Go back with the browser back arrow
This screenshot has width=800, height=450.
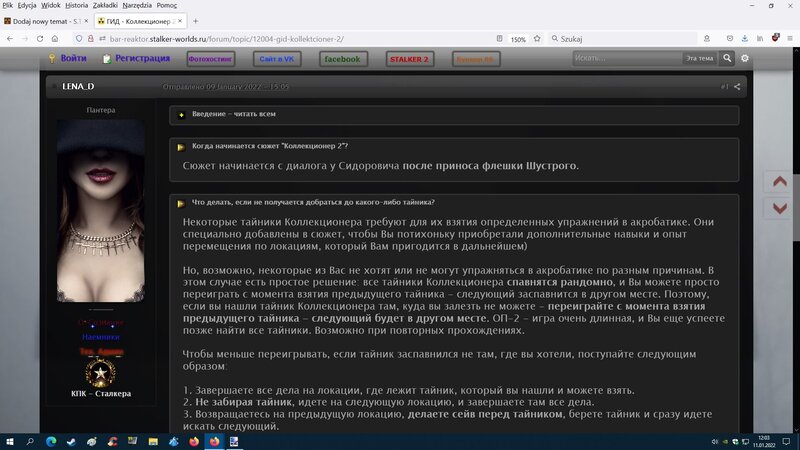click(12, 39)
